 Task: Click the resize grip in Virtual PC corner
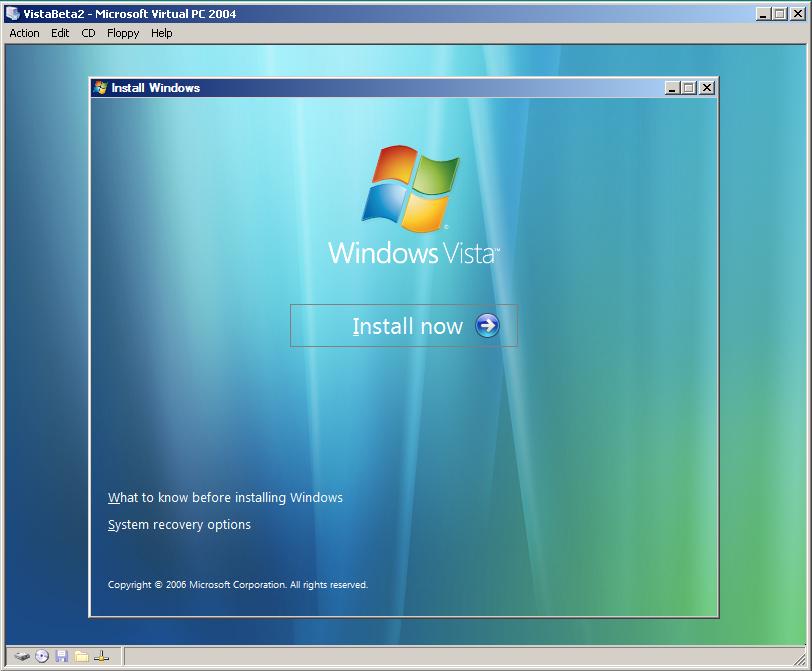click(x=801, y=661)
